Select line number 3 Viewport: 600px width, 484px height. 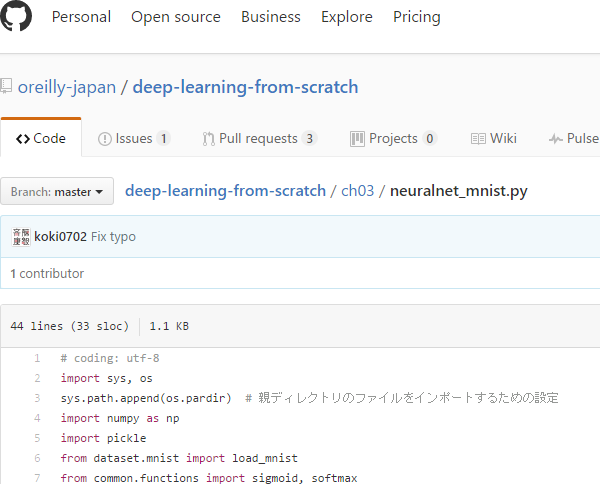[x=37, y=398]
